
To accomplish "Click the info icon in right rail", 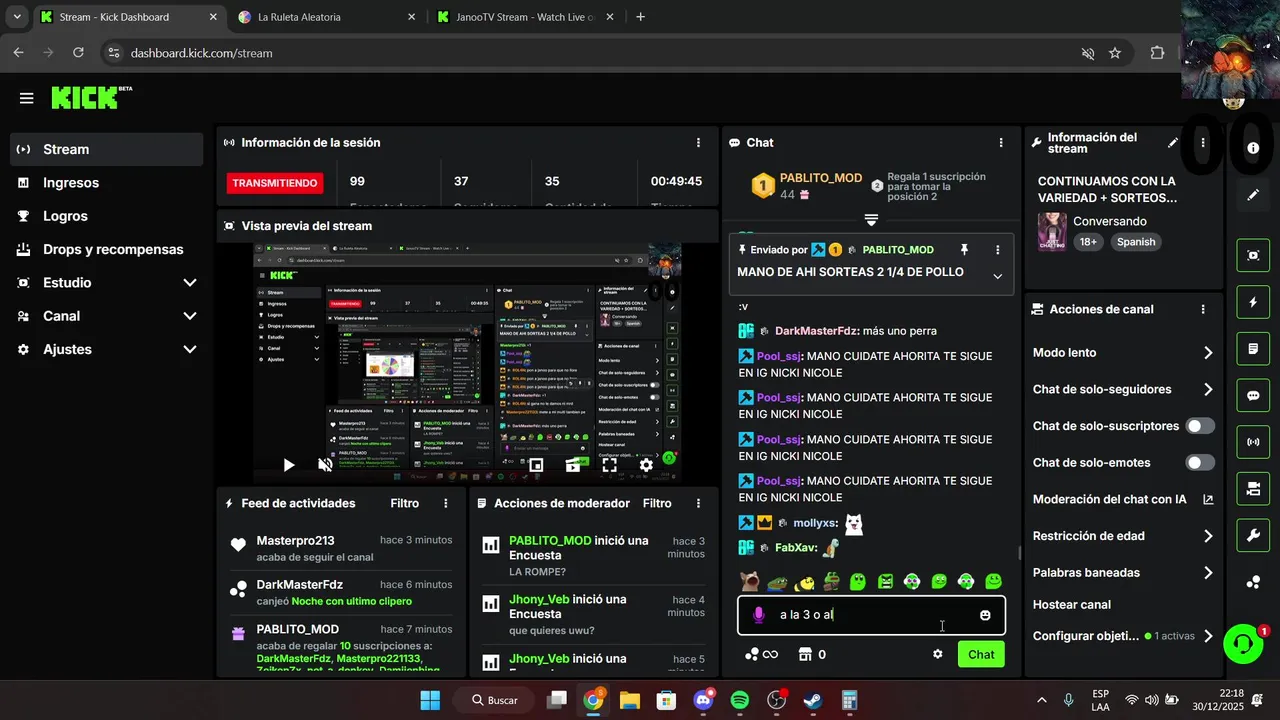I will [x=1253, y=148].
